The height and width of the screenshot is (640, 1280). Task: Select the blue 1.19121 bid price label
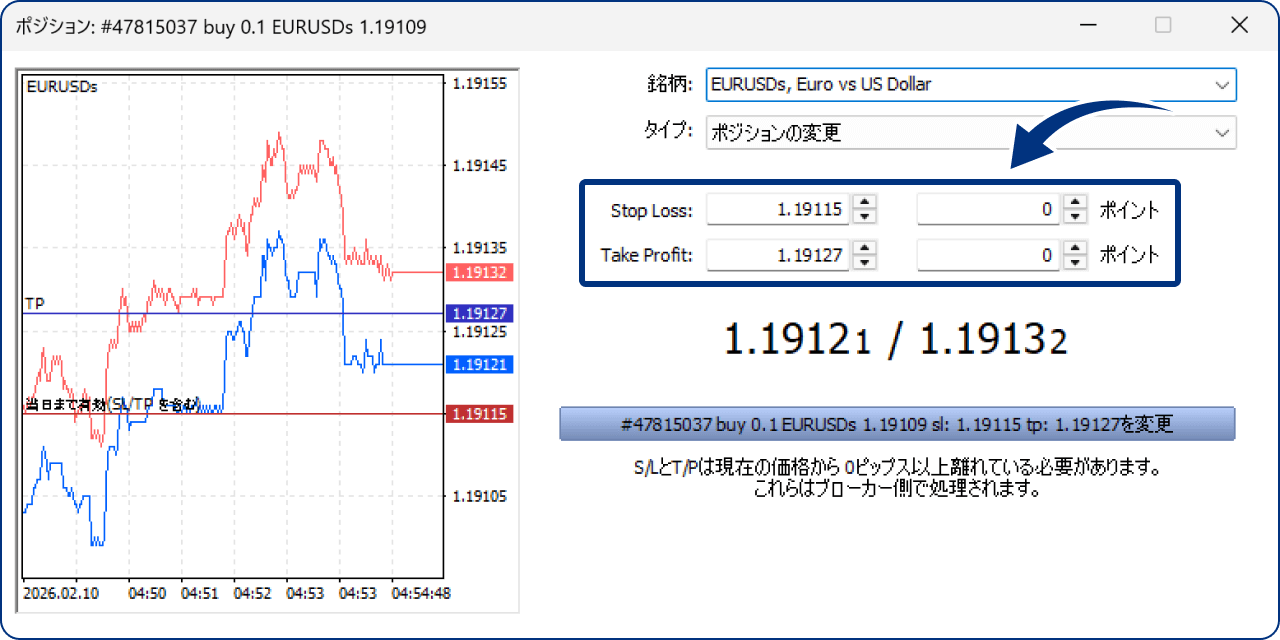(480, 365)
